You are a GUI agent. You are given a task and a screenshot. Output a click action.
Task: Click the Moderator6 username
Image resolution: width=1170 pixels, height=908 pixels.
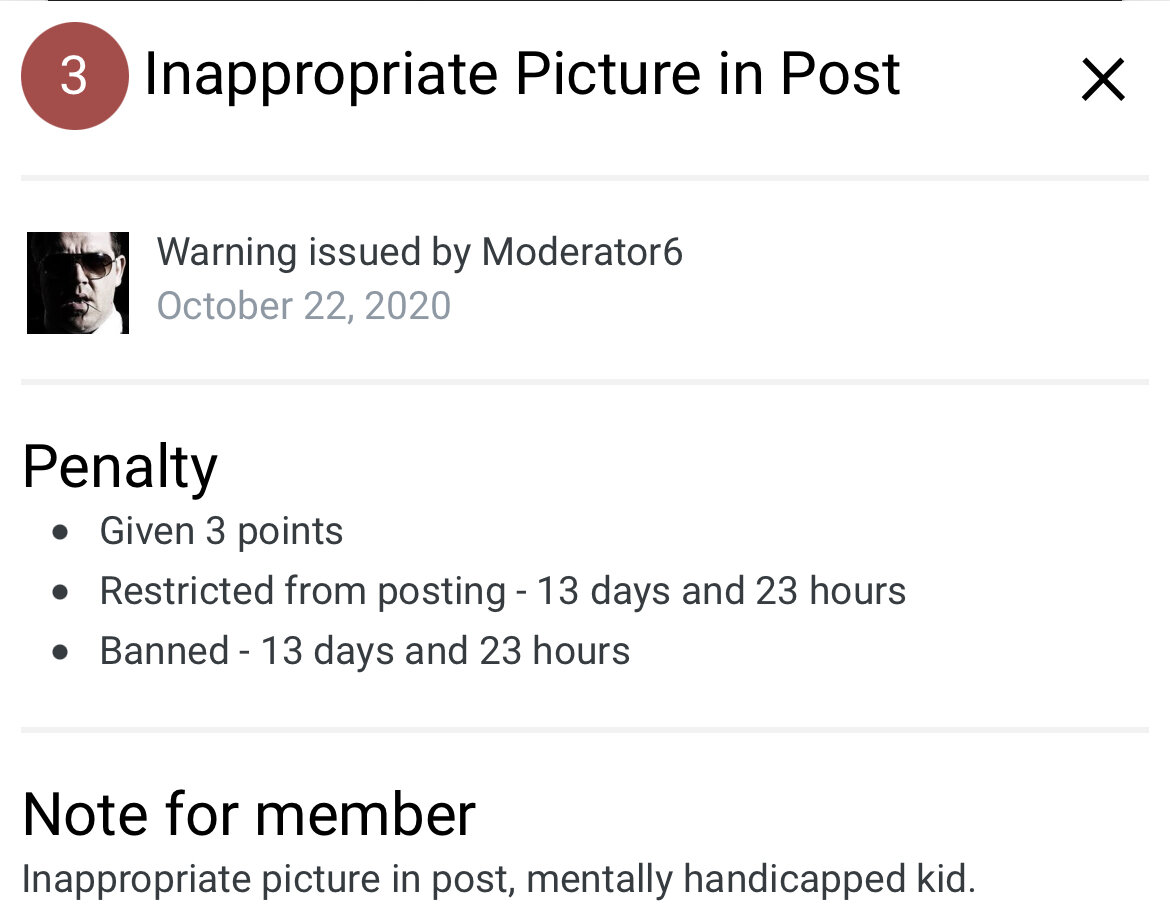point(582,252)
